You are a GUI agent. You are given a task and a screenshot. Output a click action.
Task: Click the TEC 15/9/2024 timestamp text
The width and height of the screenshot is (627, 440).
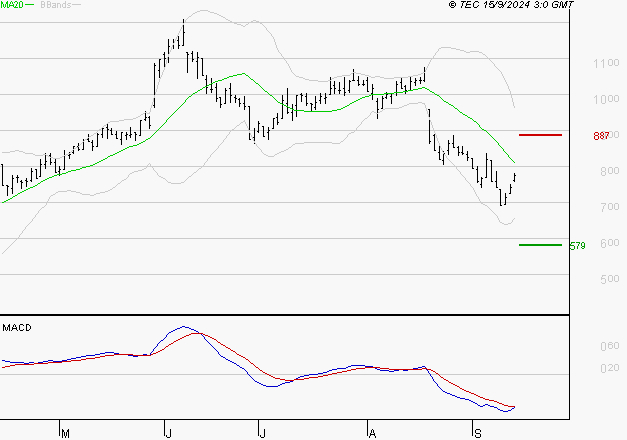tap(511, 5)
